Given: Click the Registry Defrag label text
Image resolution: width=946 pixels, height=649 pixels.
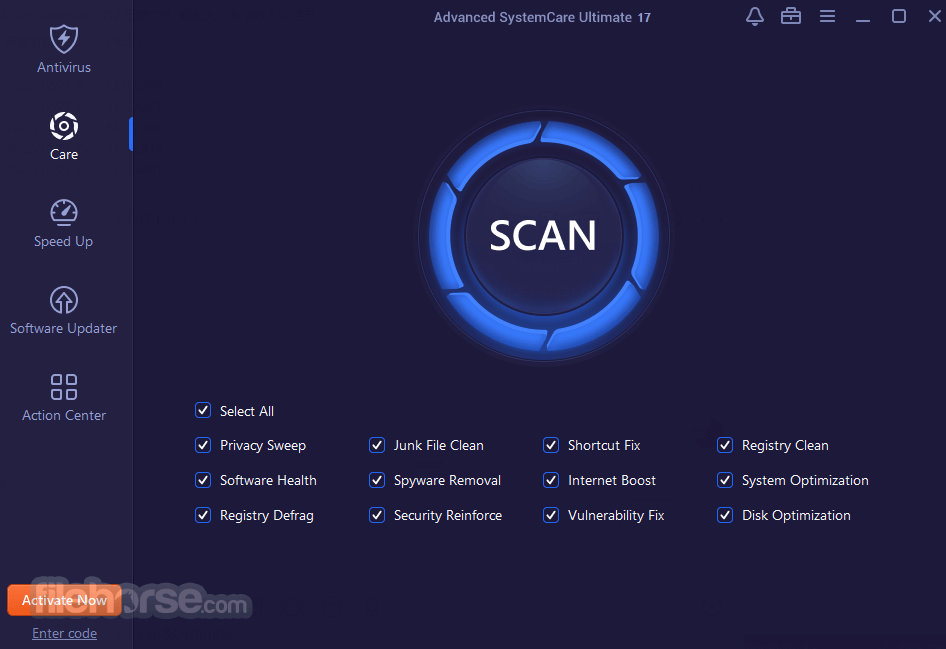Looking at the screenshot, I should (267, 516).
